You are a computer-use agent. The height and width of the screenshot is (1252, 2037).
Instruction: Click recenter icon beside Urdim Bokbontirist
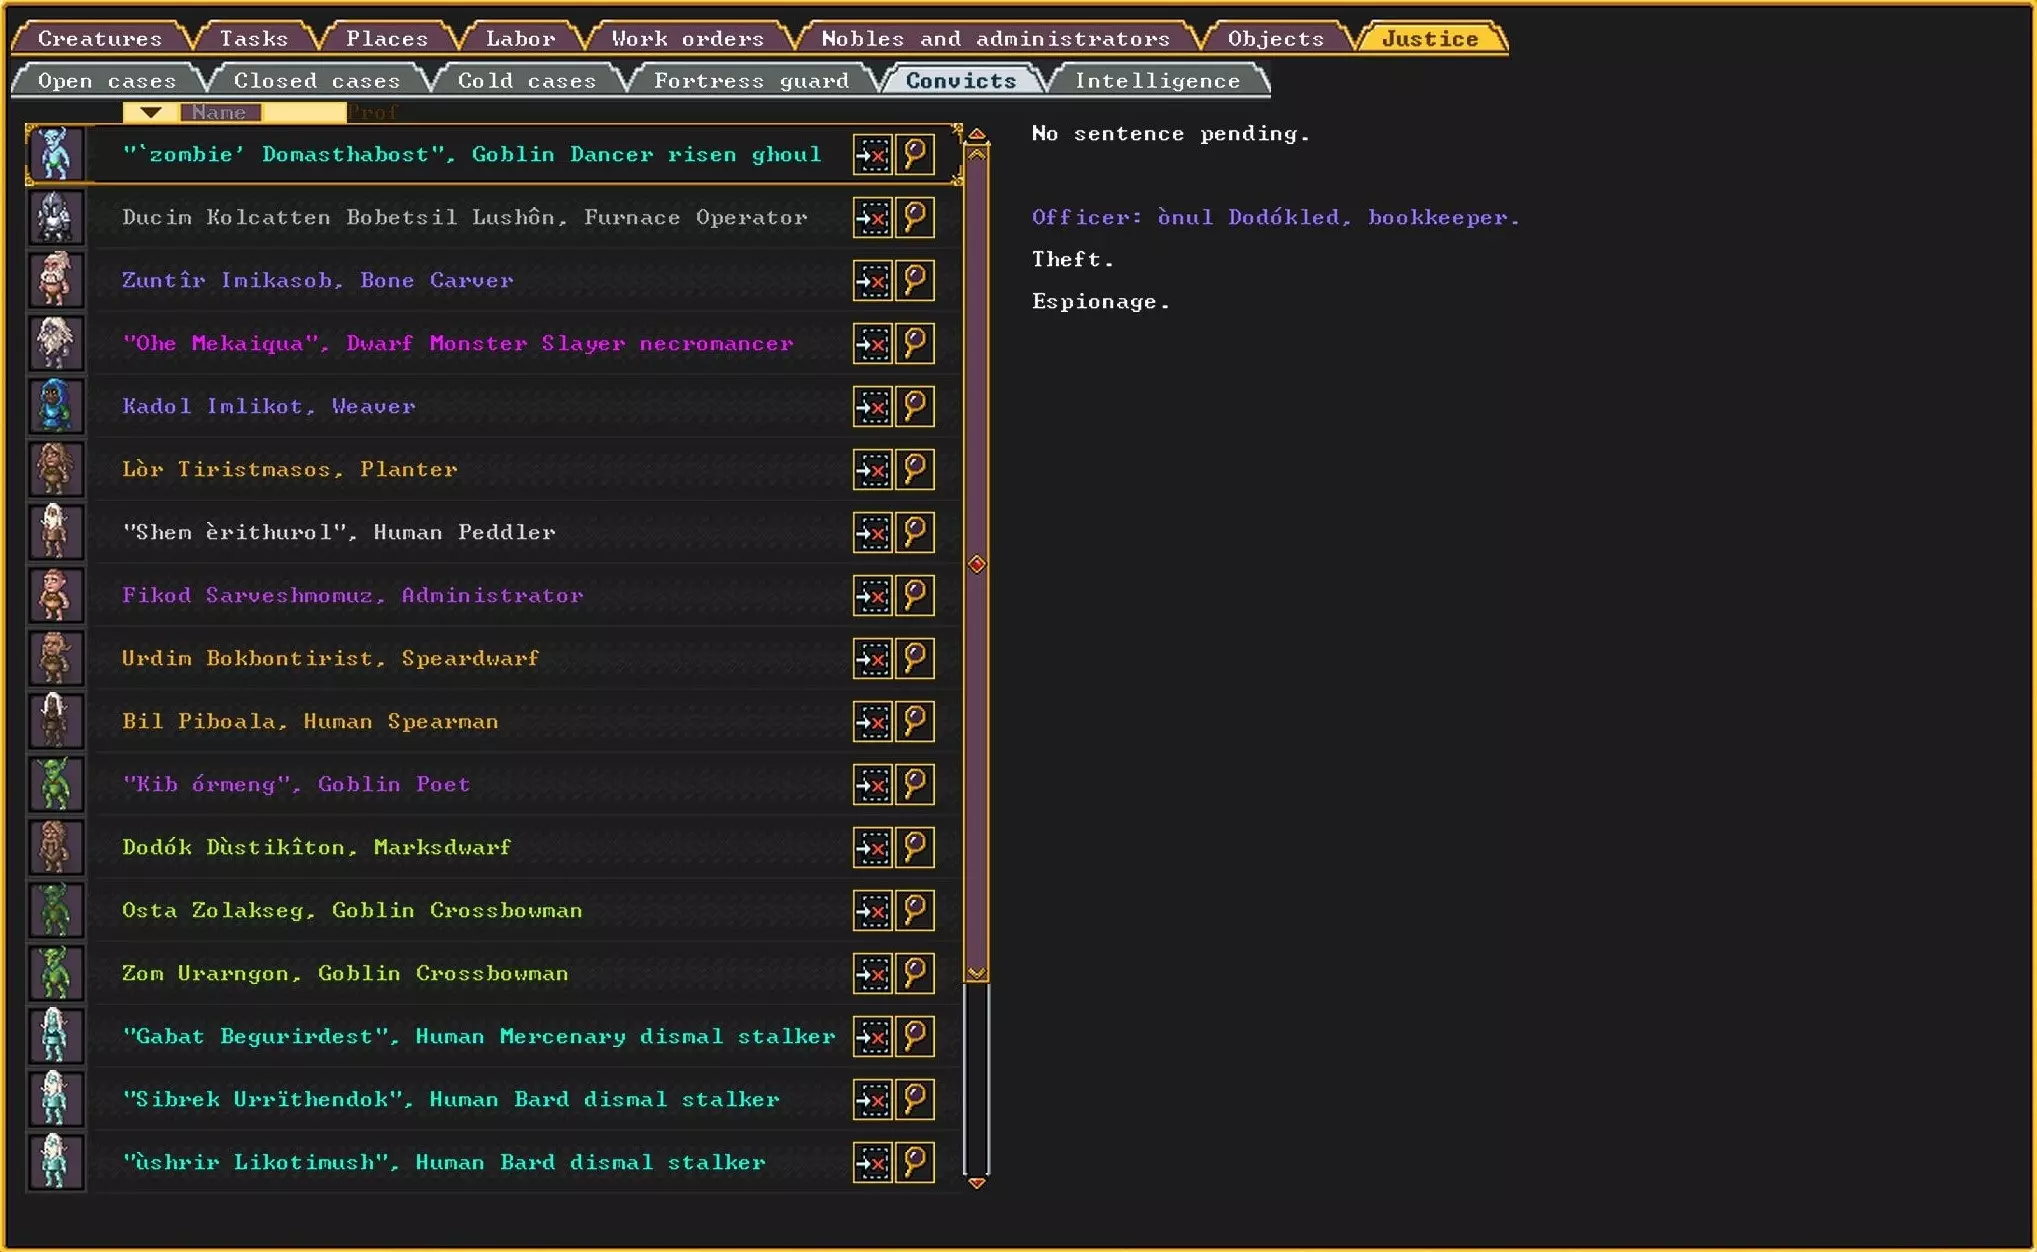(872, 659)
